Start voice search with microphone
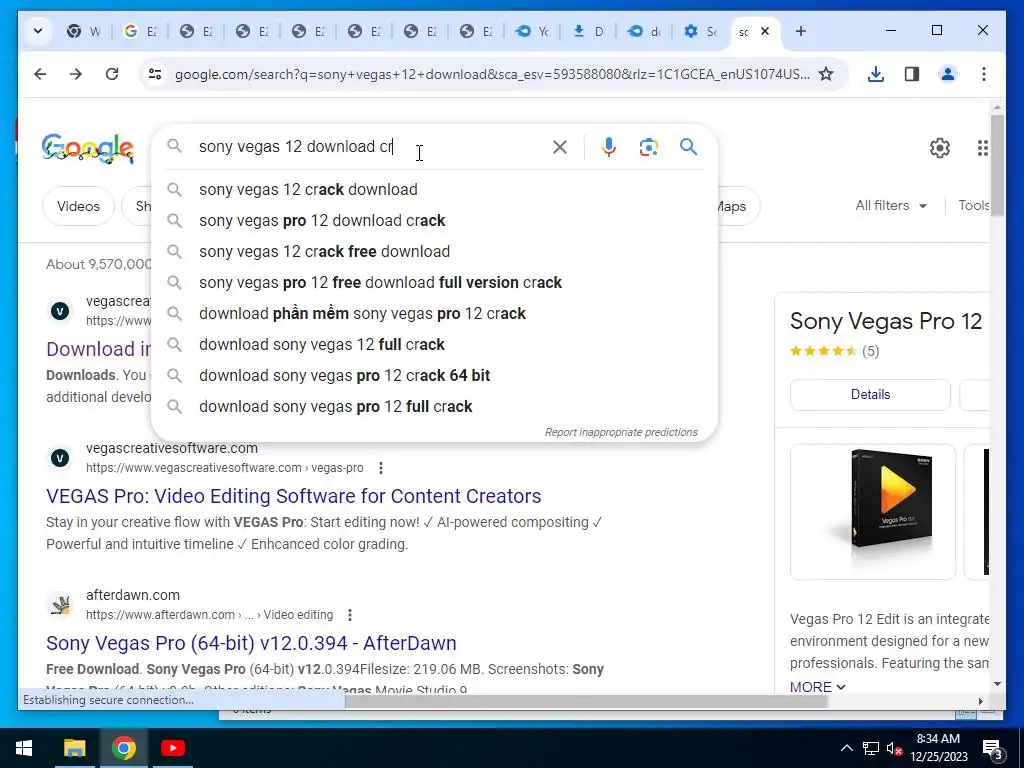This screenshot has width=1024, height=768. coord(609,147)
